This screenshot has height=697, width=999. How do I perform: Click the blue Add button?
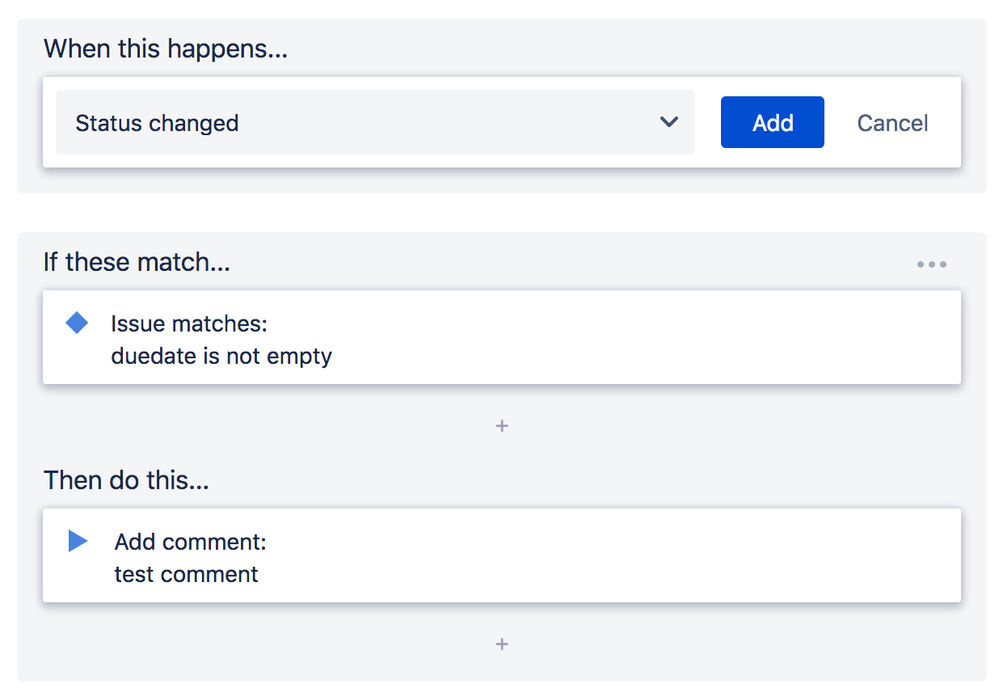coord(772,122)
